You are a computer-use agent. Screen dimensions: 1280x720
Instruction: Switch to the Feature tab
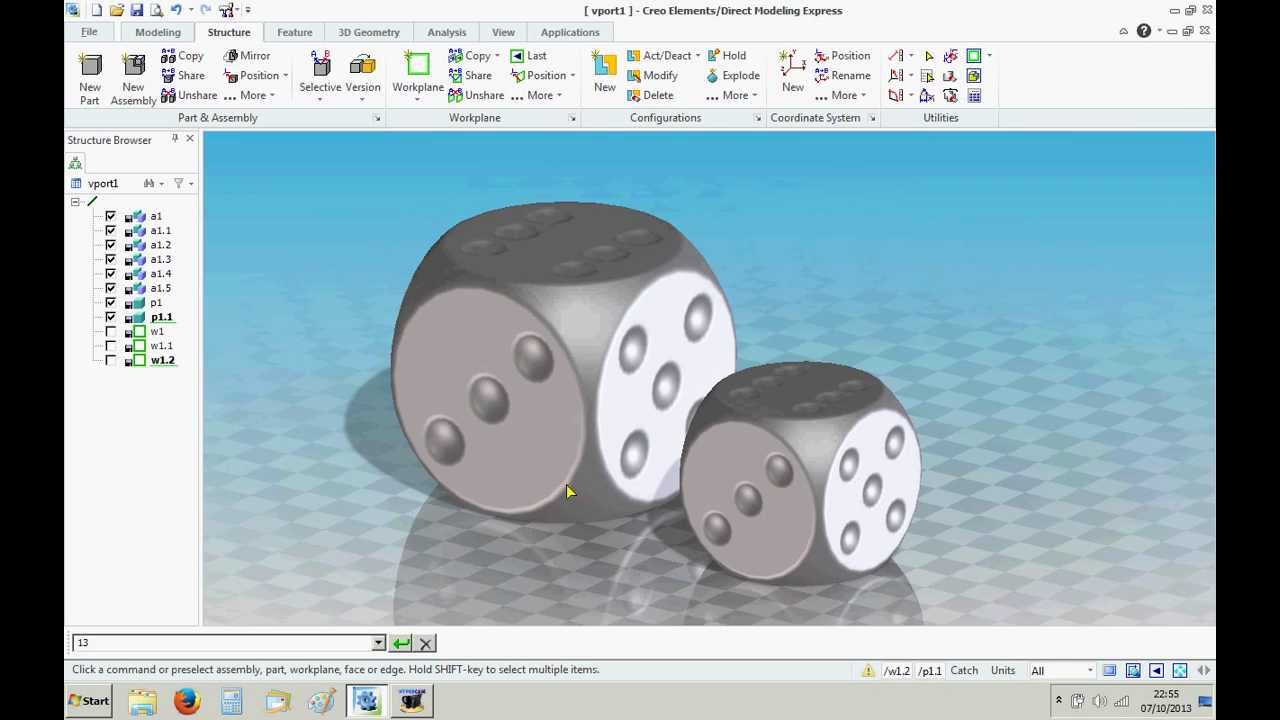pos(295,32)
